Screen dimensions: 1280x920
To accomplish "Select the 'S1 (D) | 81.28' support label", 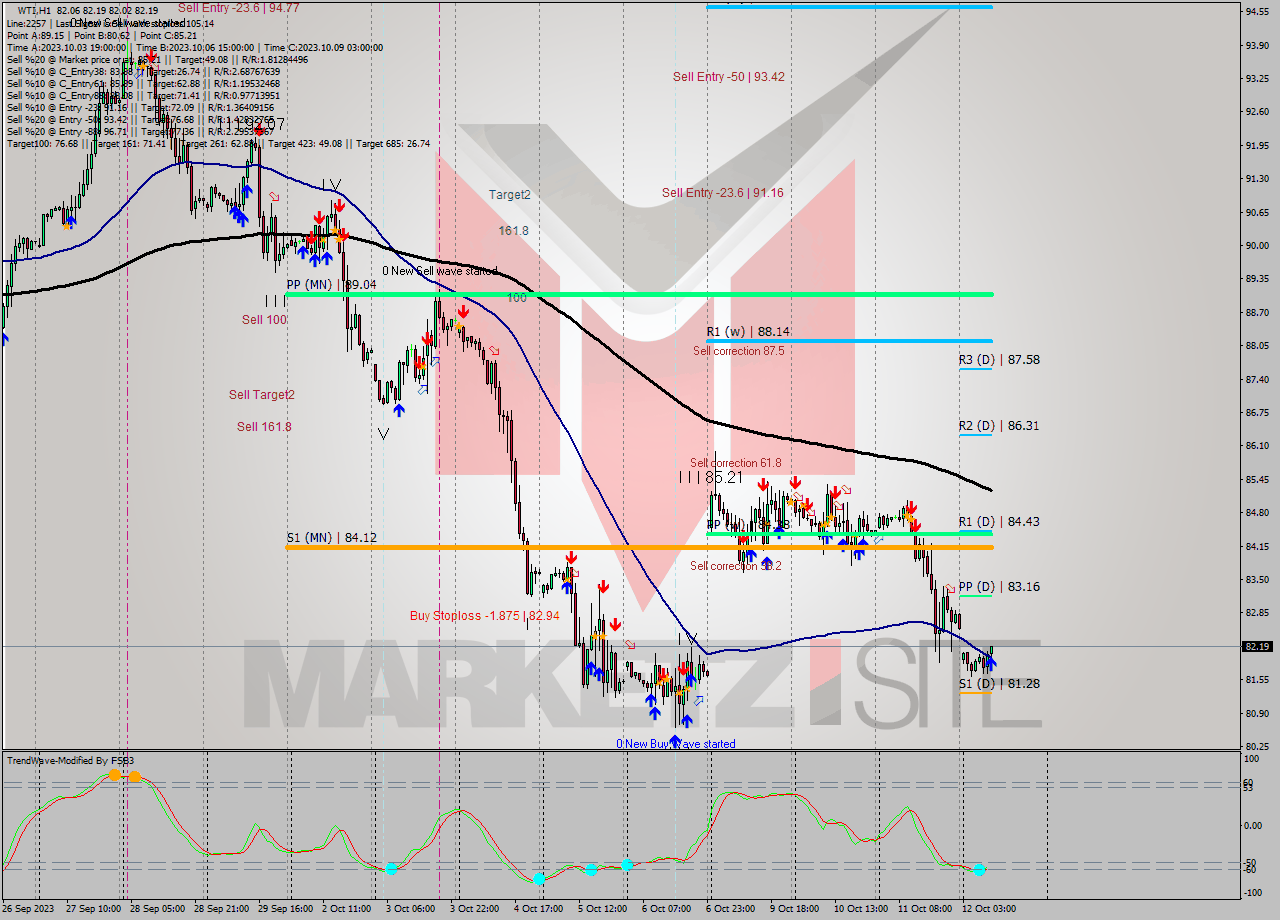I will click(x=999, y=684).
